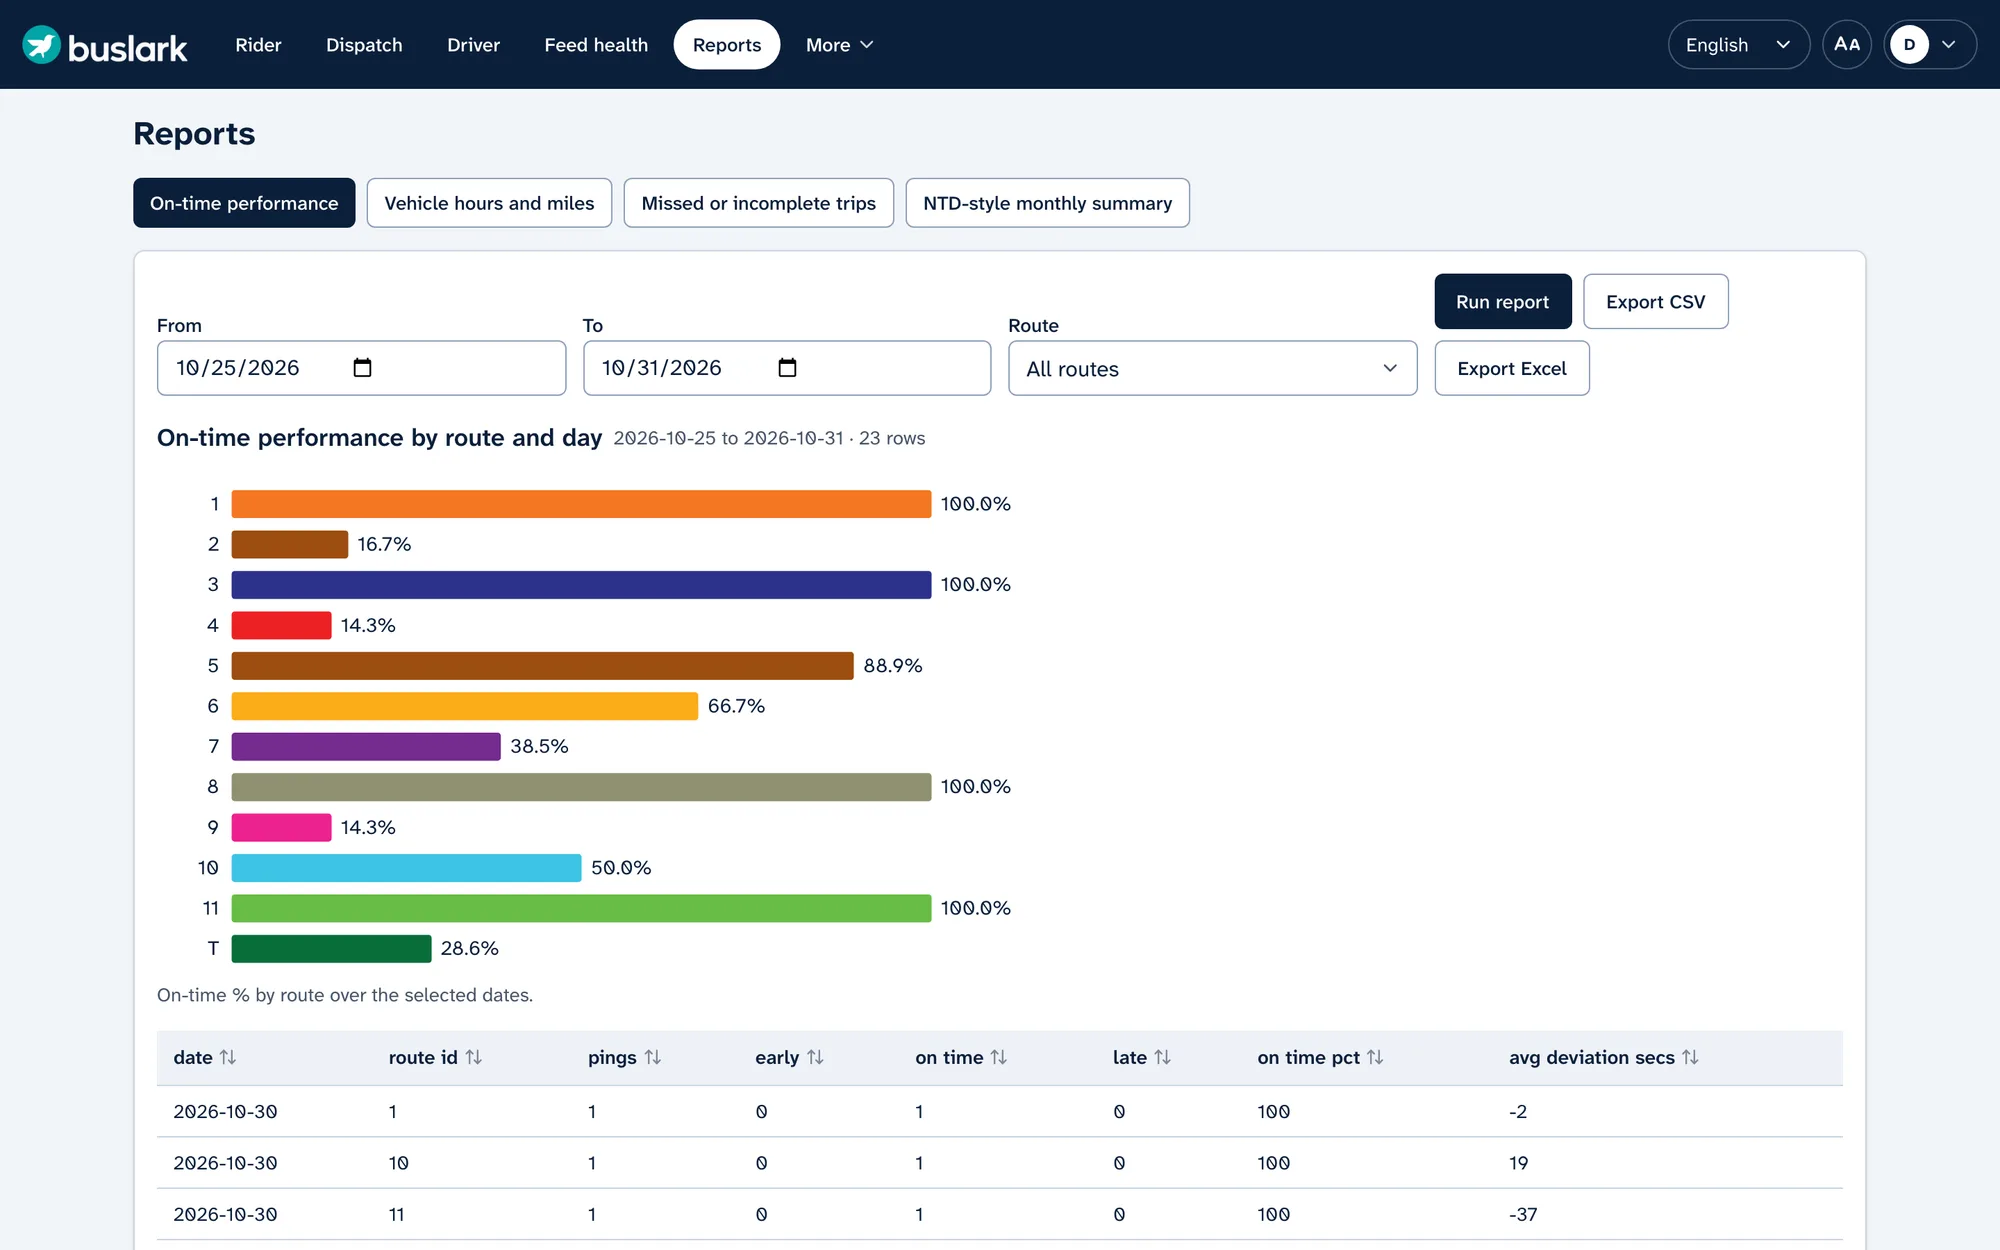Viewport: 2000px width, 1250px height.
Task: Click the D user avatar
Action: coord(1909,45)
